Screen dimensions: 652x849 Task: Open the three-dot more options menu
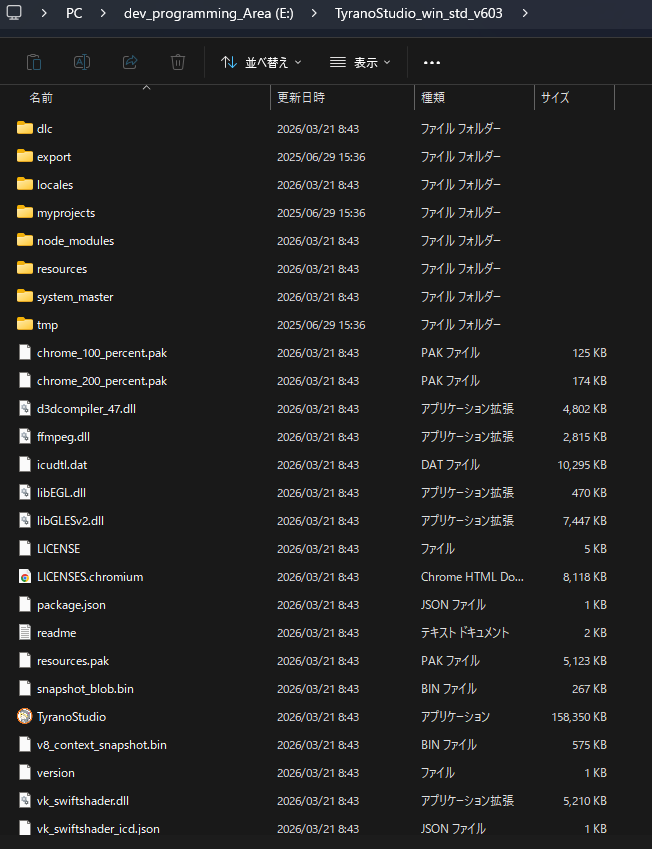[x=432, y=62]
